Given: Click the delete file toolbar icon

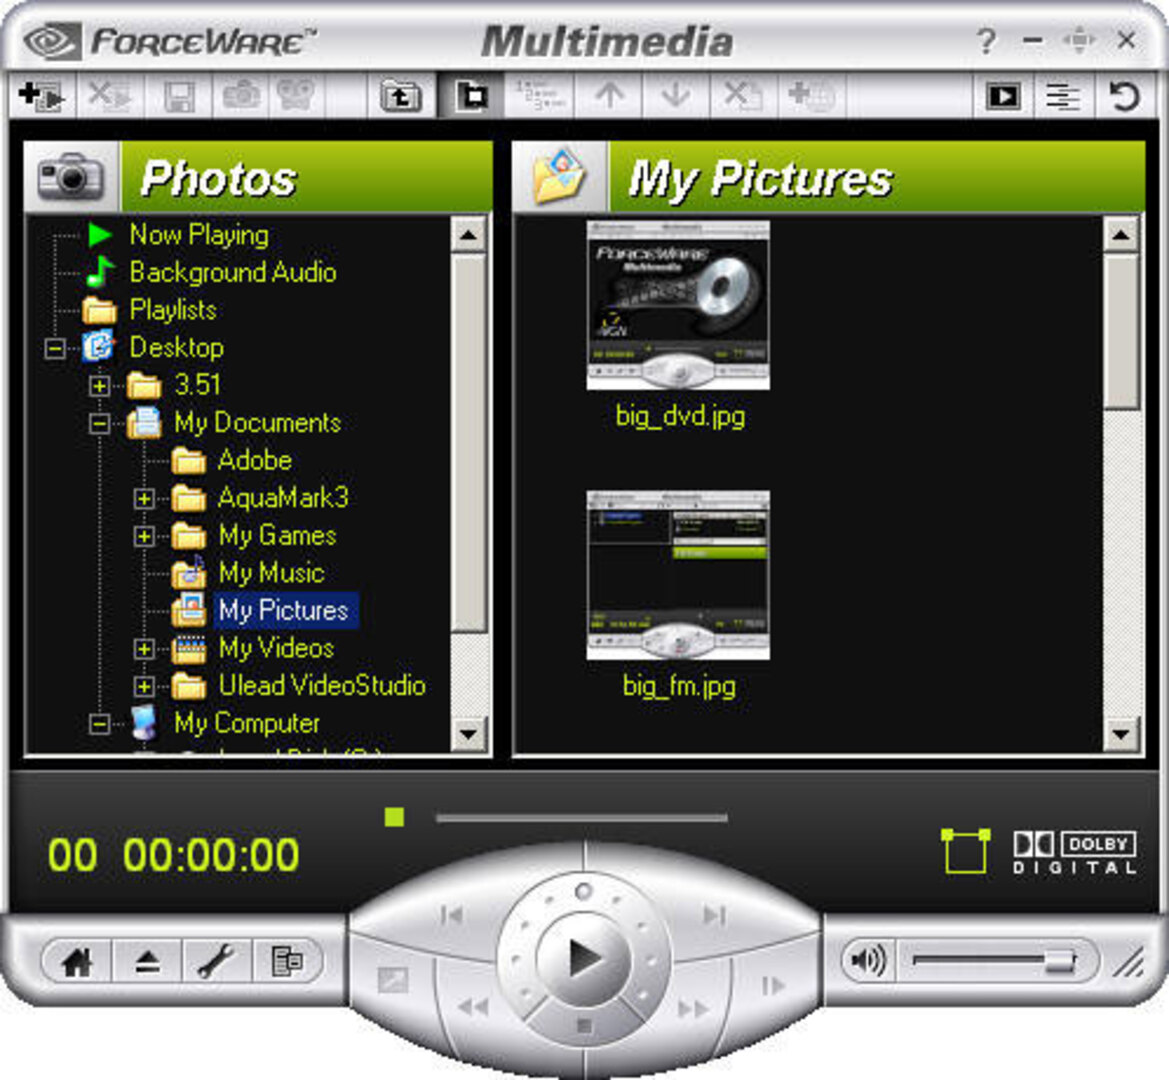Looking at the screenshot, I should (x=743, y=96).
